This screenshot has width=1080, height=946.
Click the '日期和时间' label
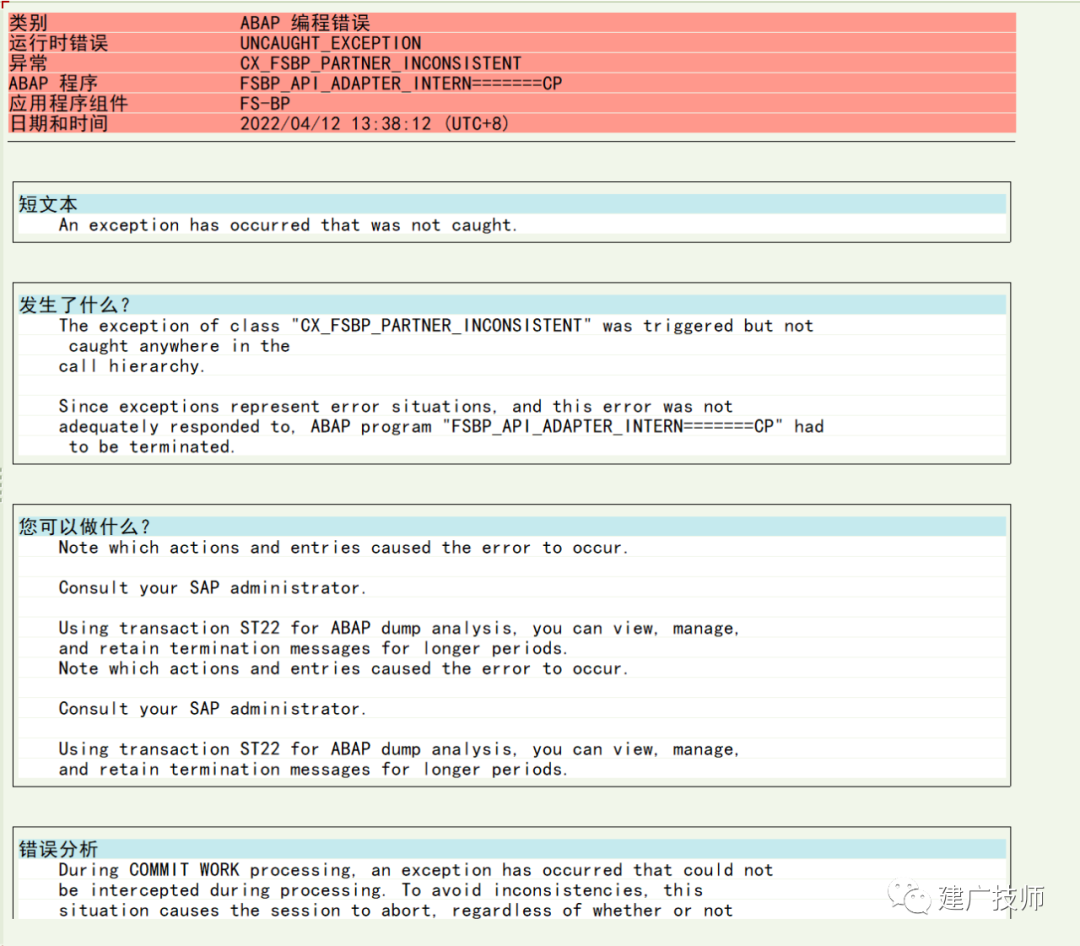click(x=59, y=123)
